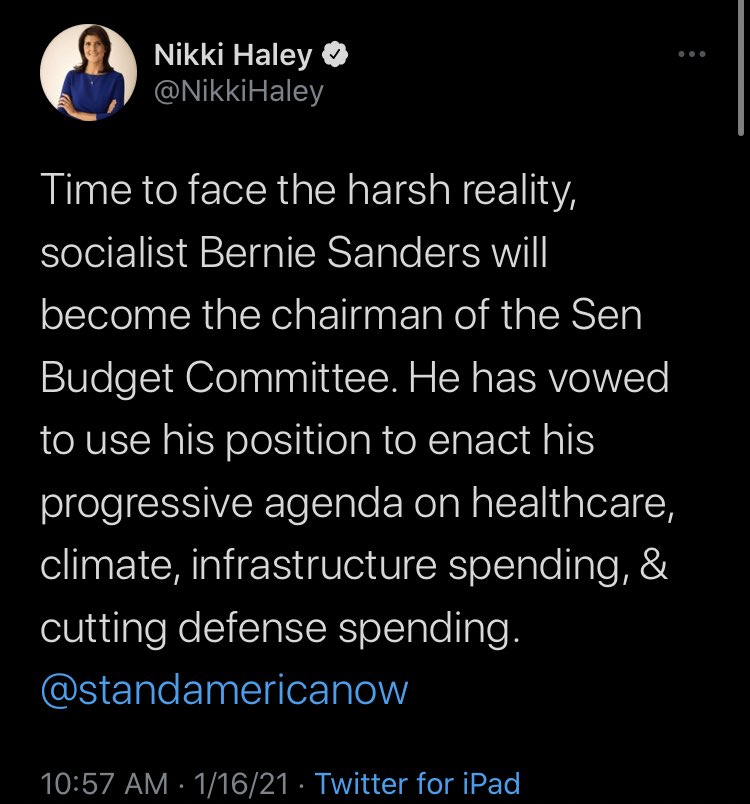The image size is (750, 804).
Task: Click the blue verified badge
Action: pyautogui.click(x=336, y=57)
